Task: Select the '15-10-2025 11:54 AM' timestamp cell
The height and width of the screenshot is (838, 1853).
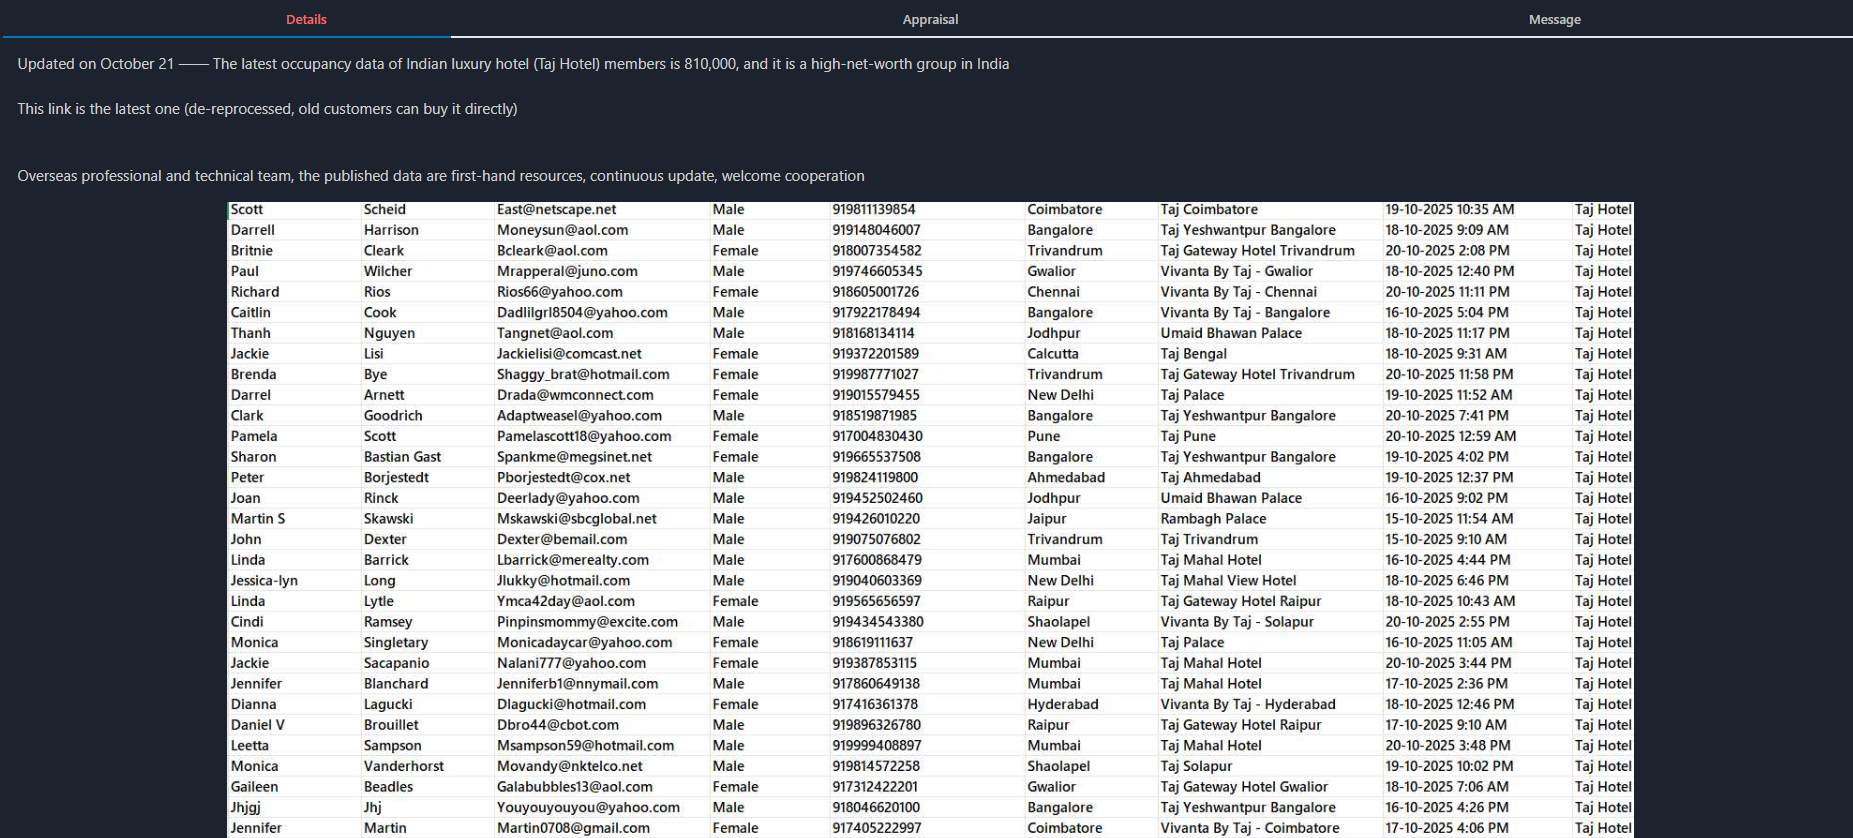Action: click(1448, 519)
